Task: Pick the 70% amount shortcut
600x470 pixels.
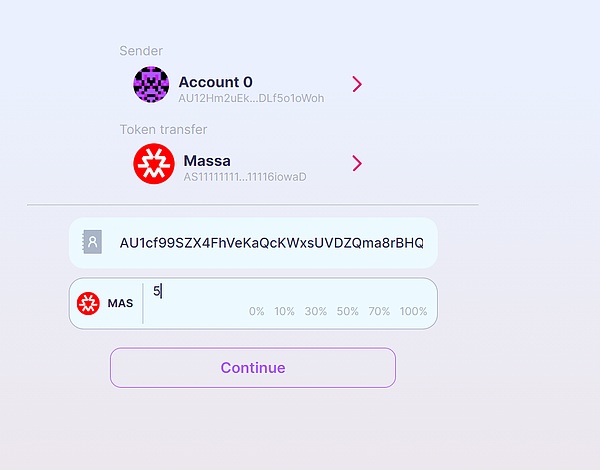Action: [379, 312]
